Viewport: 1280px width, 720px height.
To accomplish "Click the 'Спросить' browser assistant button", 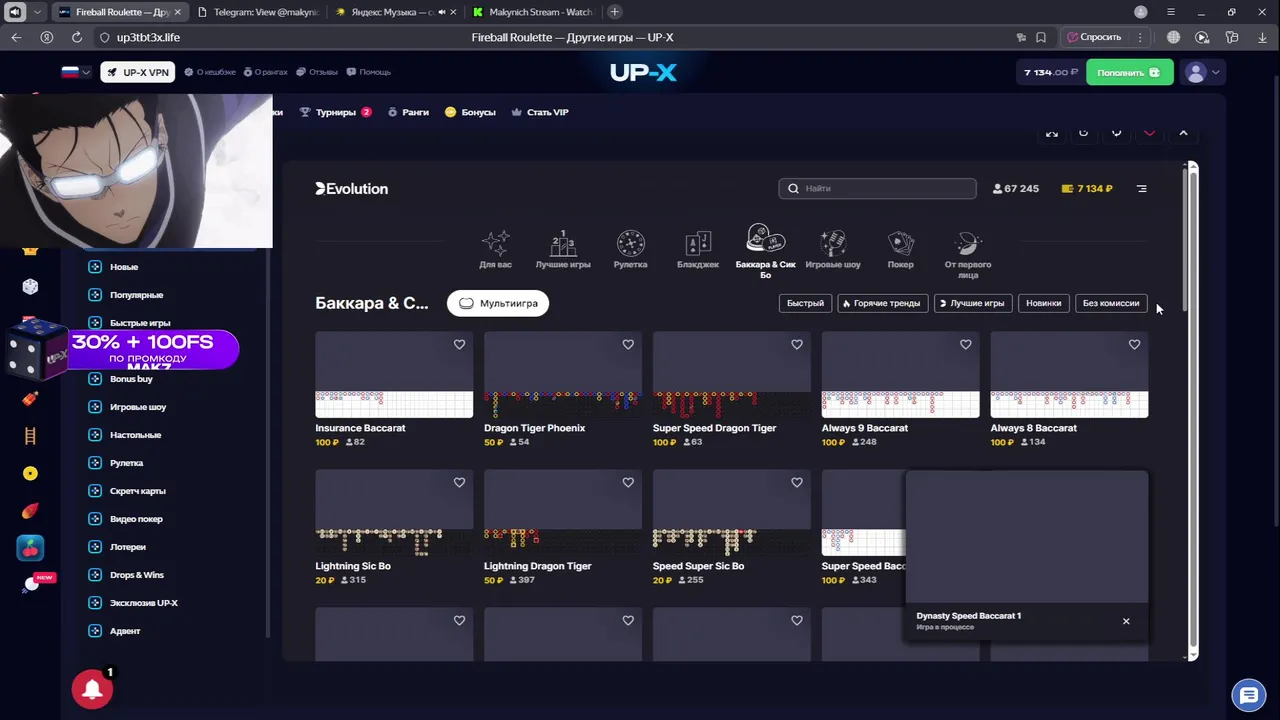I will tap(1094, 37).
